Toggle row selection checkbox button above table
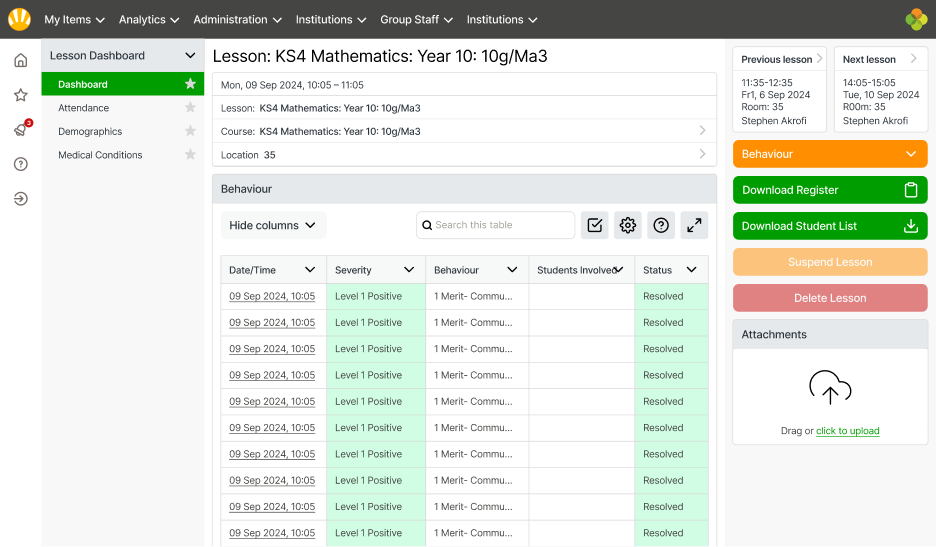This screenshot has height=547, width=936. pos(595,225)
